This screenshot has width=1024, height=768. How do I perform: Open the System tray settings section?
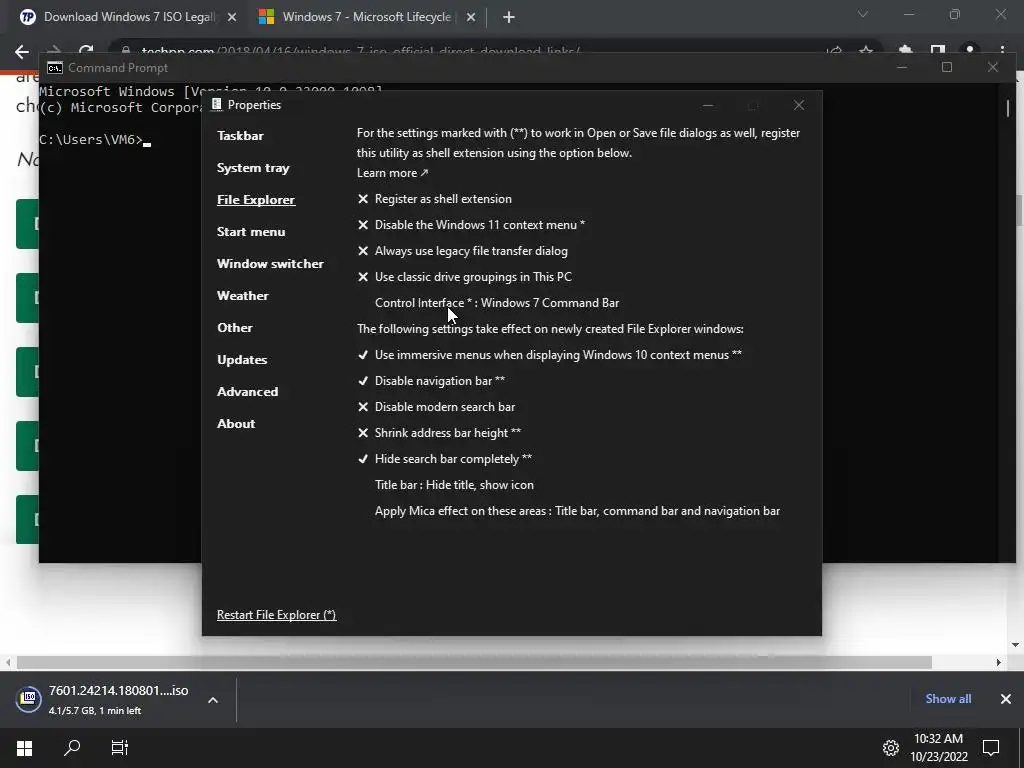253,168
